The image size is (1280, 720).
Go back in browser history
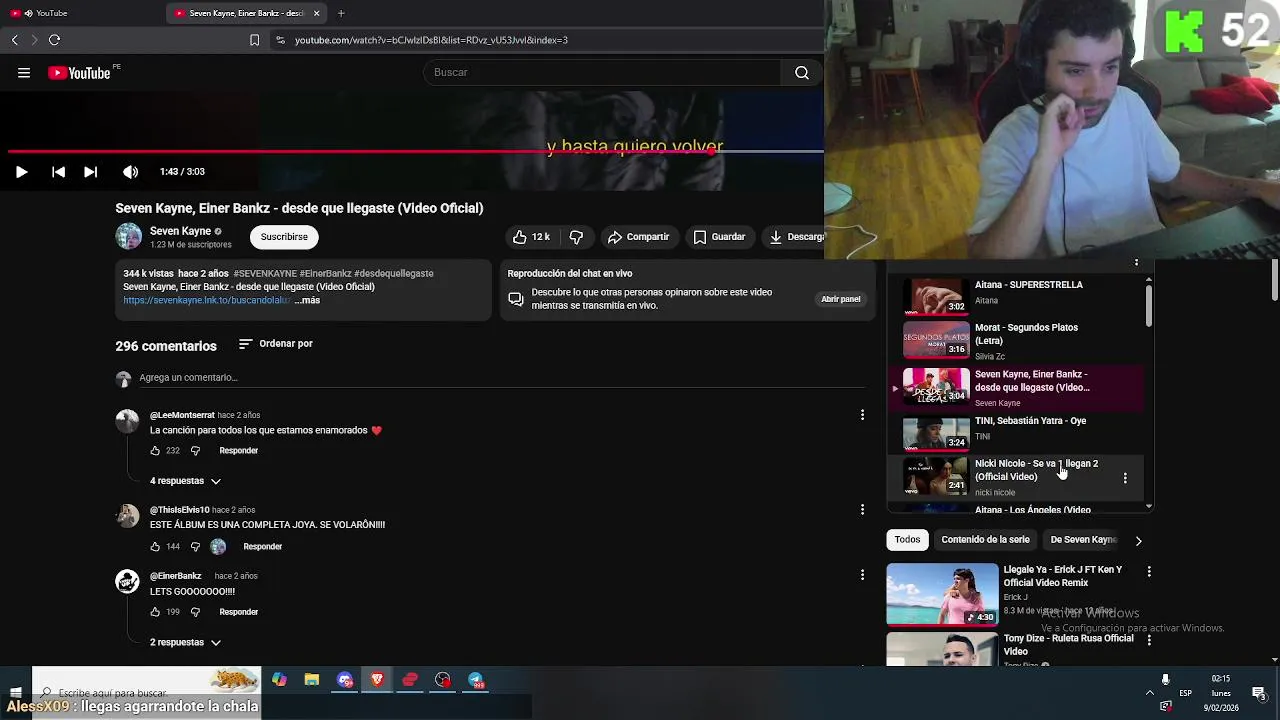14,40
